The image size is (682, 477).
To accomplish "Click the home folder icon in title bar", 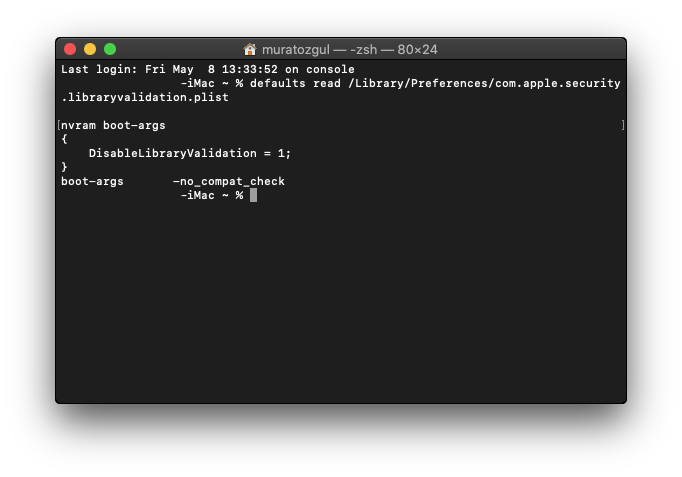I will [x=250, y=49].
